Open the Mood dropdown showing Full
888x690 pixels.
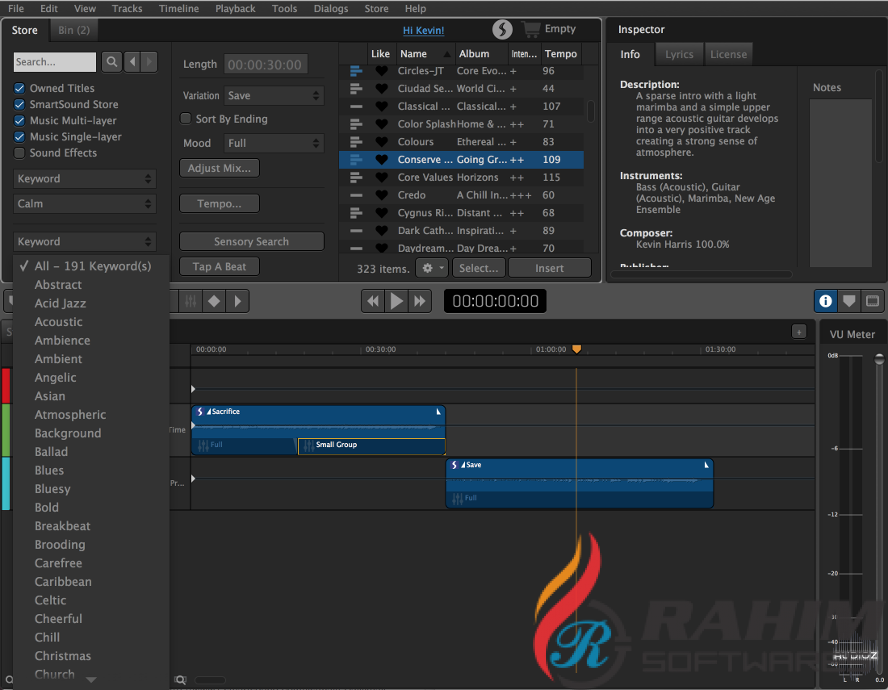point(274,143)
